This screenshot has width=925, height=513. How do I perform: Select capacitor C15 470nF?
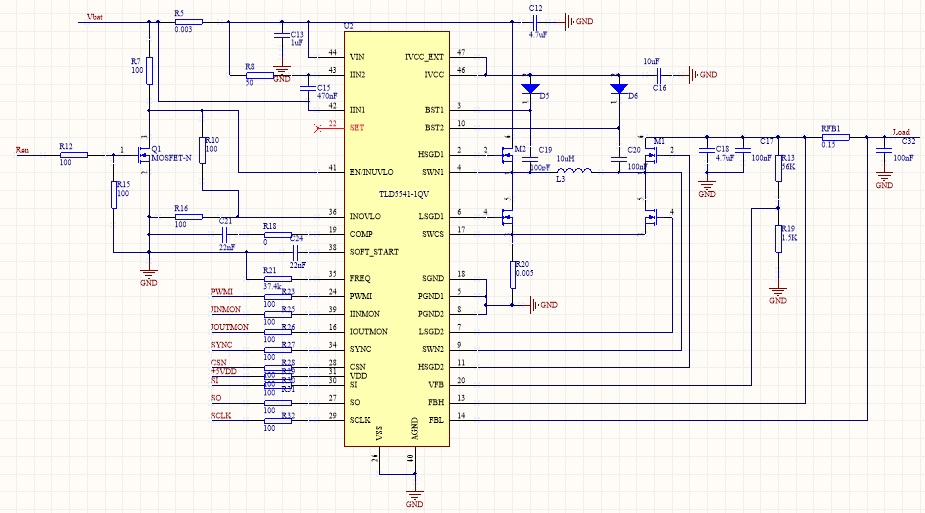(308, 88)
